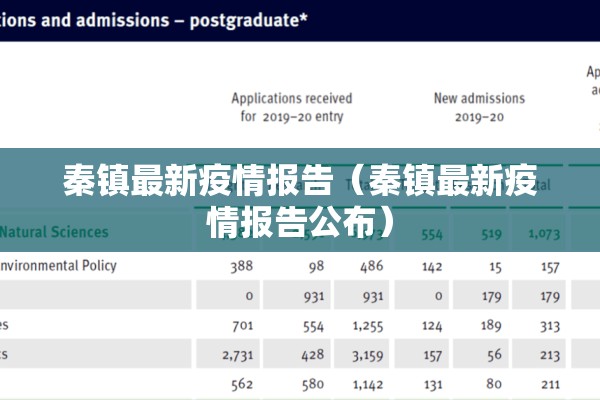Select the value 562
Viewport: 600px width, 400px height.
242,384
